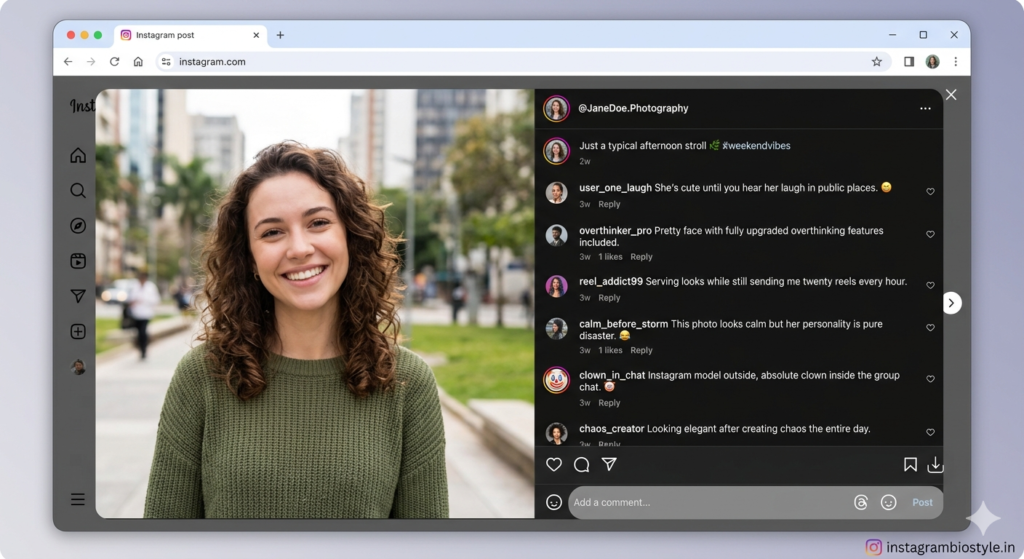Screen dimensions: 1024x559
Task: Click the Threads icon in comment box
Action: 861,502
